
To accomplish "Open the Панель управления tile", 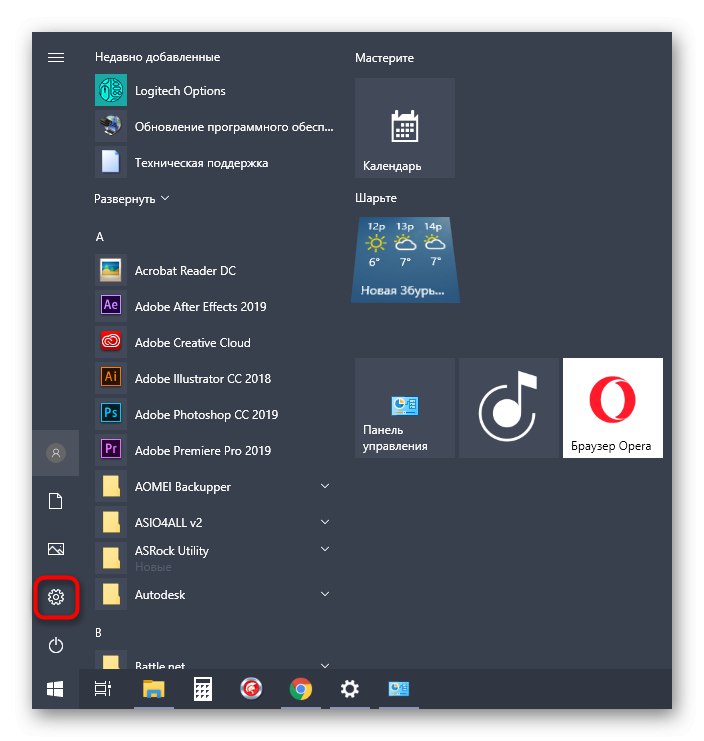I will 405,408.
